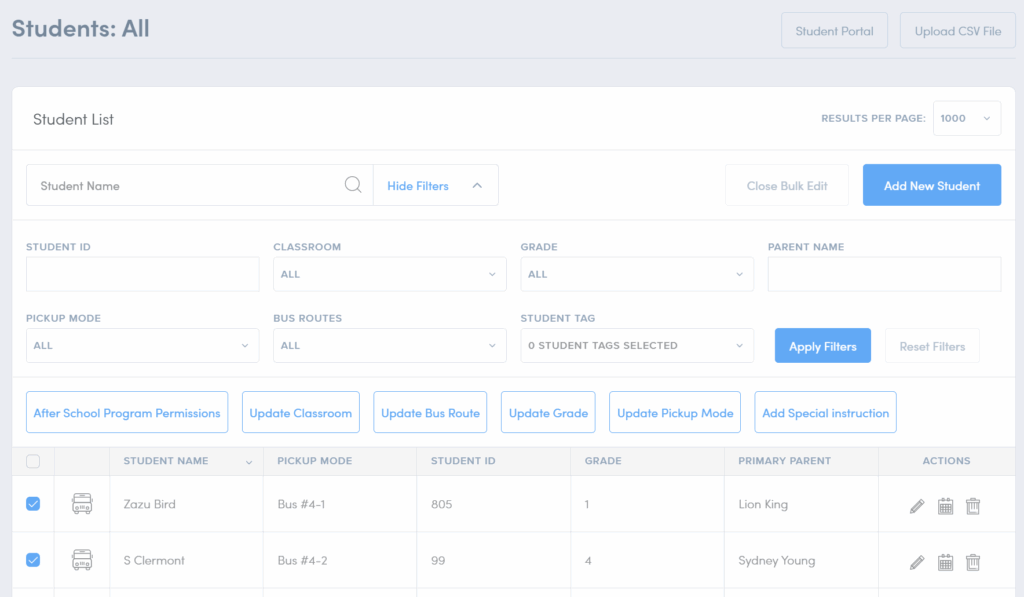This screenshot has width=1024, height=597.
Task: Apply the selected filters
Action: tap(822, 346)
